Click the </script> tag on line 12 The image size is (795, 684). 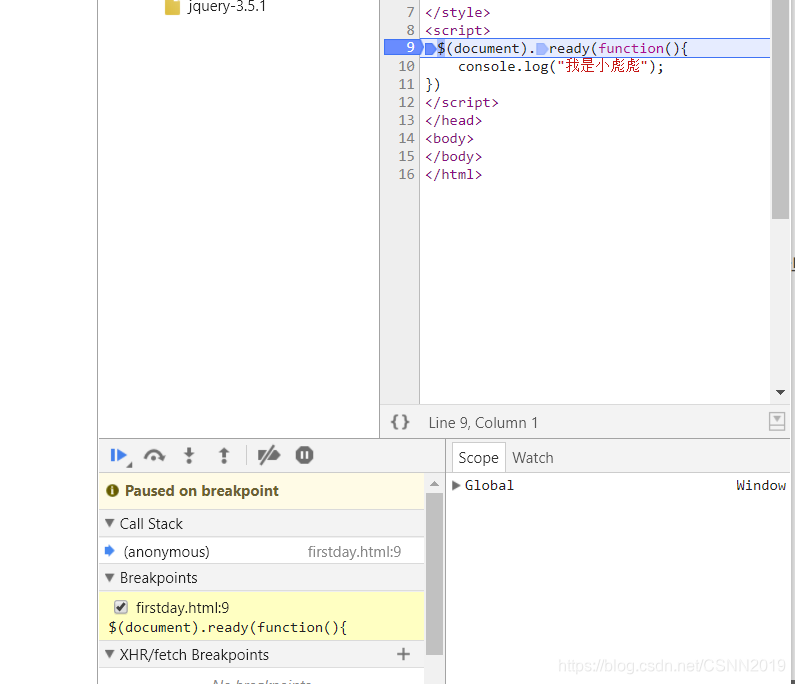461,102
